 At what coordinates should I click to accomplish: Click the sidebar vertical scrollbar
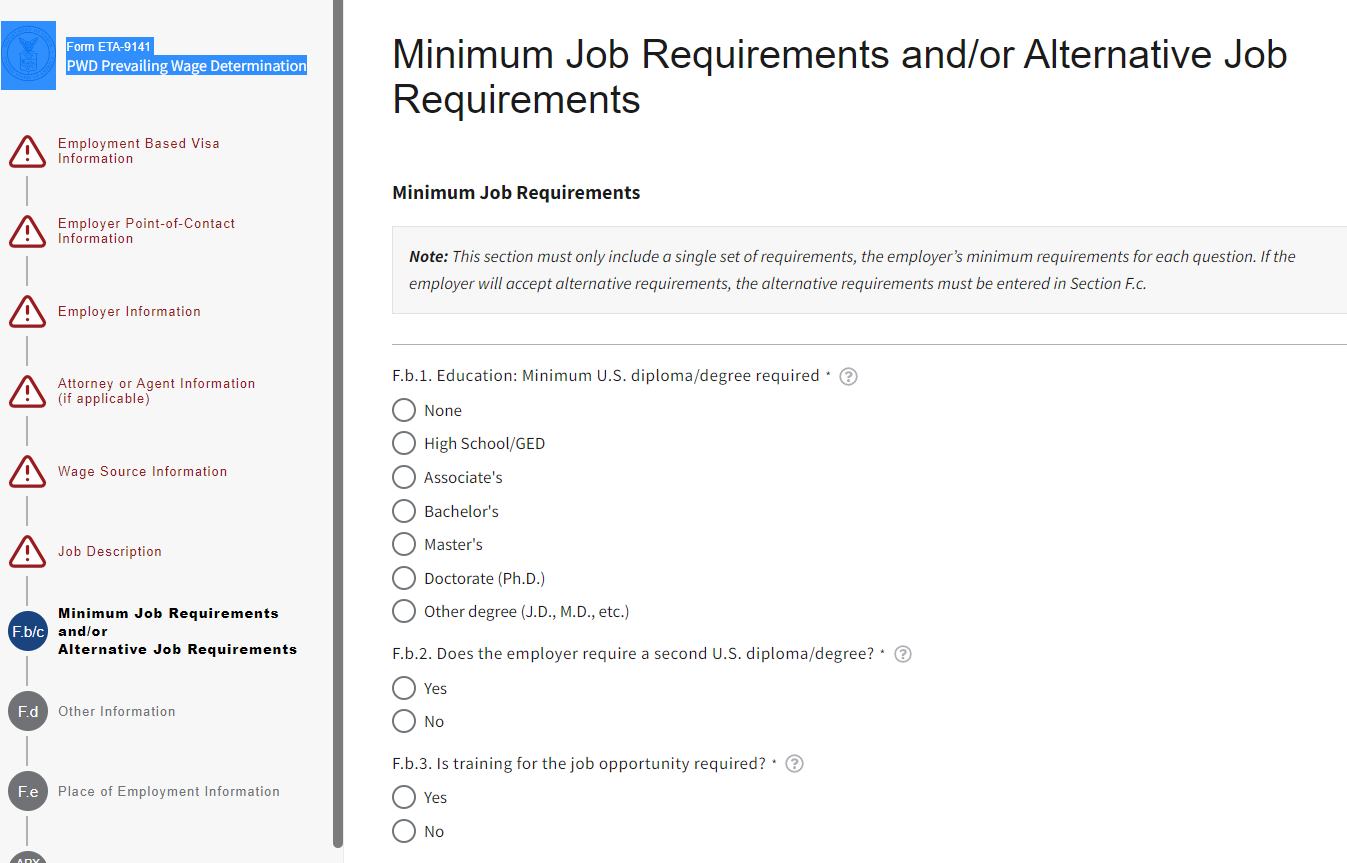tap(338, 420)
